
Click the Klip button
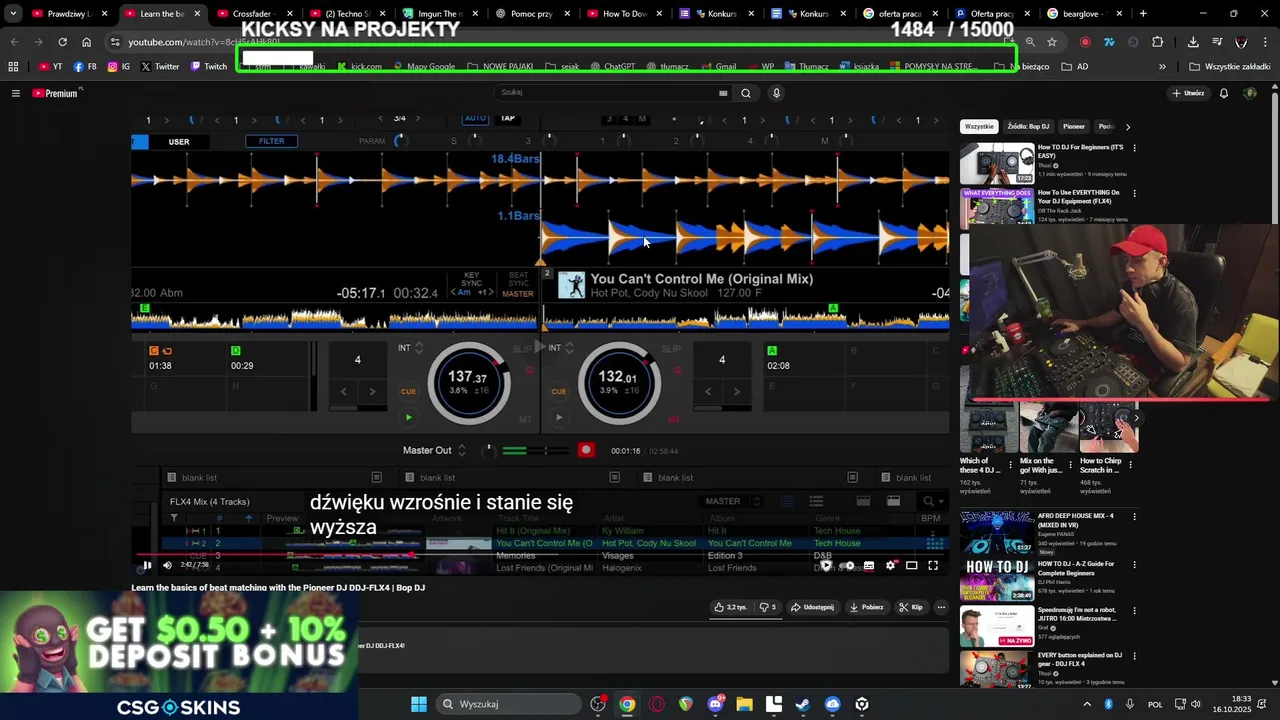coord(911,607)
